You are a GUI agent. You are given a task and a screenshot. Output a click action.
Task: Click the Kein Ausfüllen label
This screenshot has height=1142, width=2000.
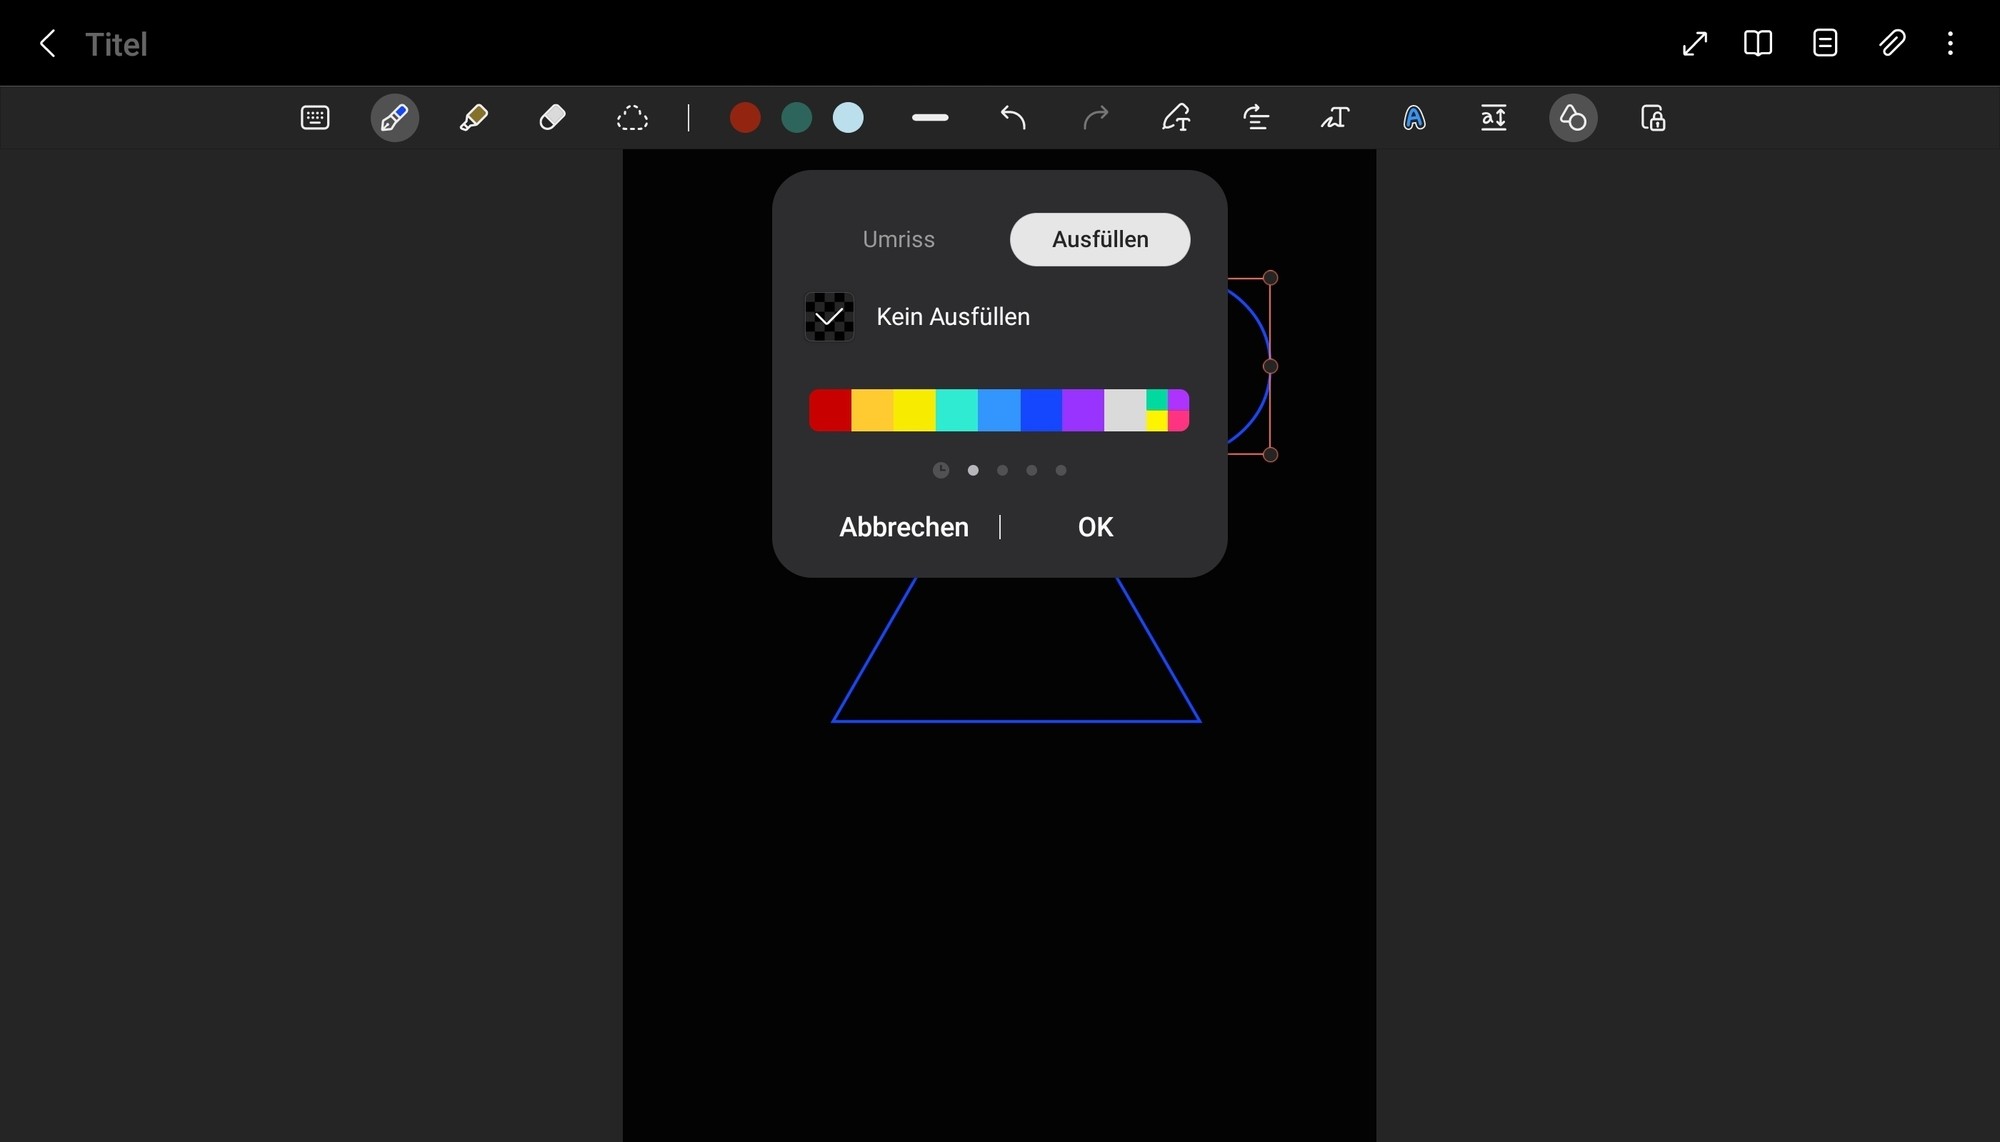(953, 317)
